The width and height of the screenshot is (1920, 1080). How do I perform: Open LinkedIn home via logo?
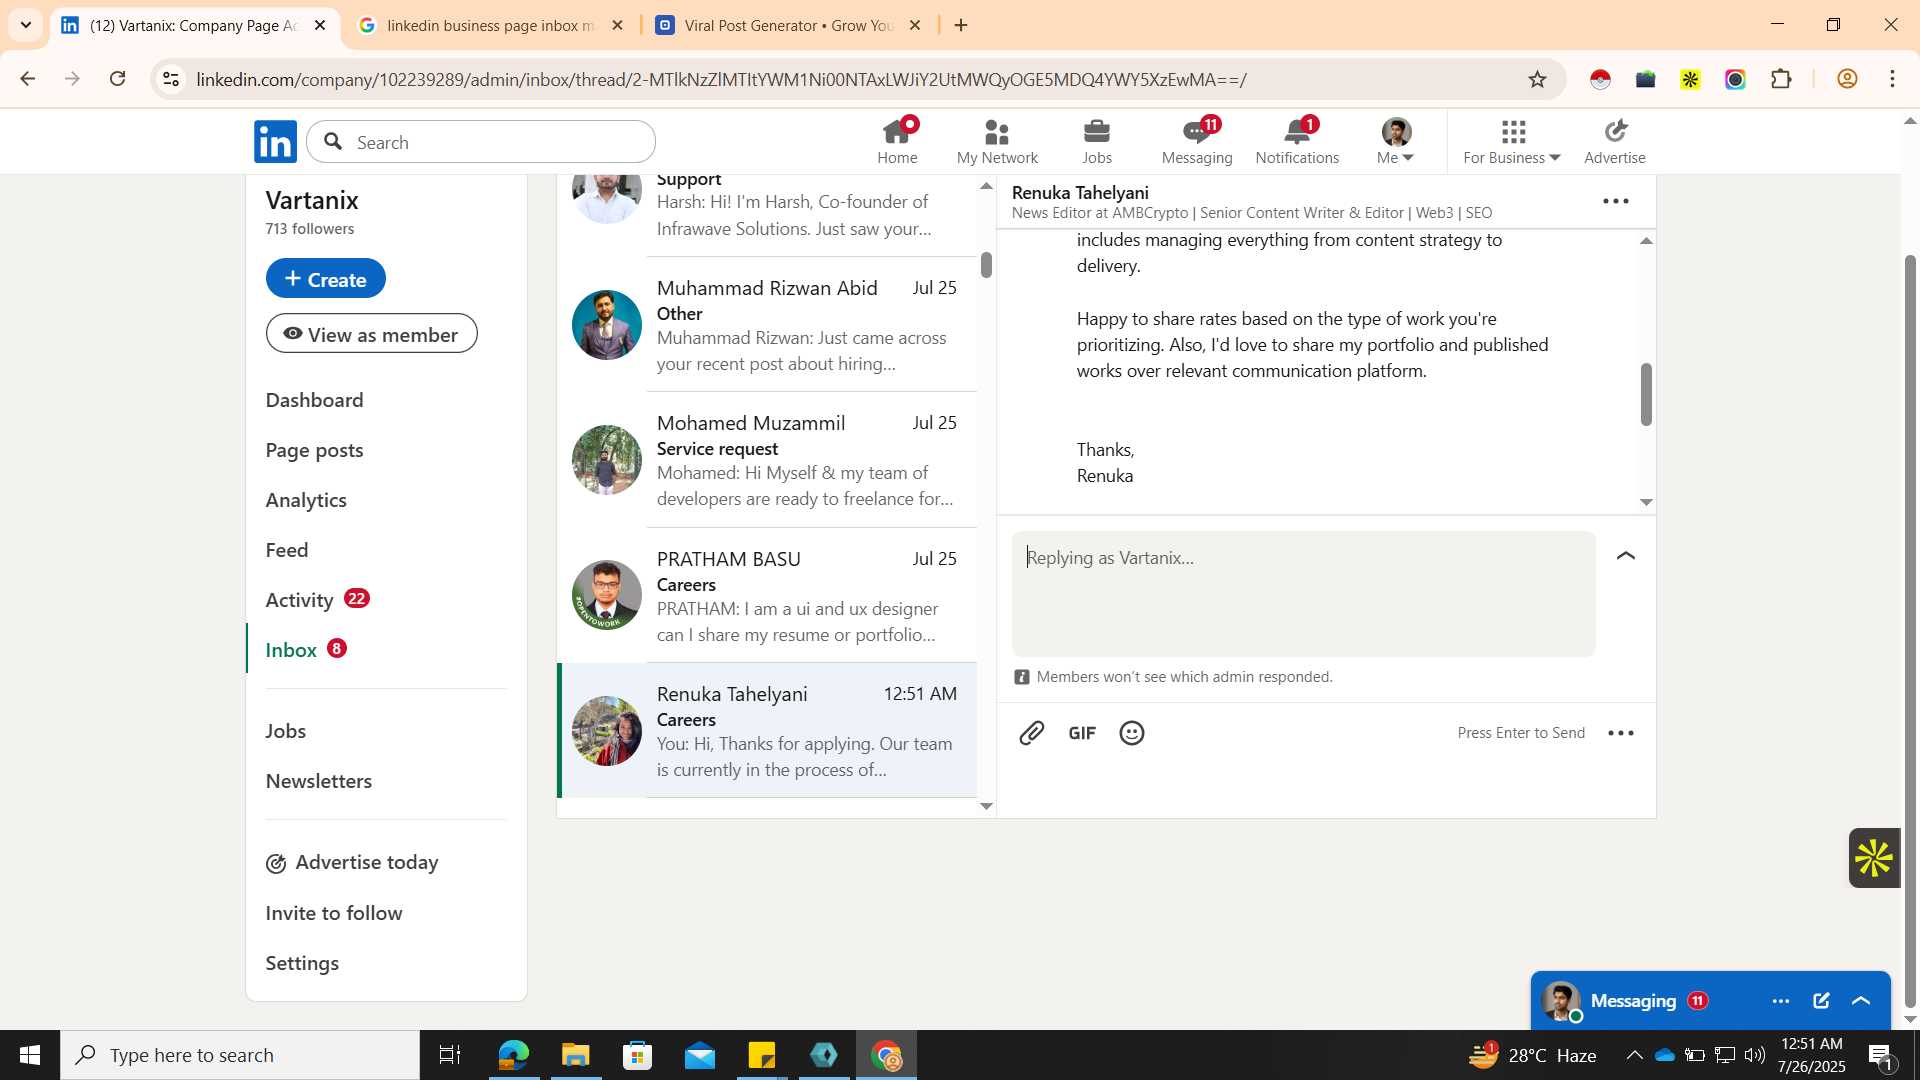pos(275,142)
